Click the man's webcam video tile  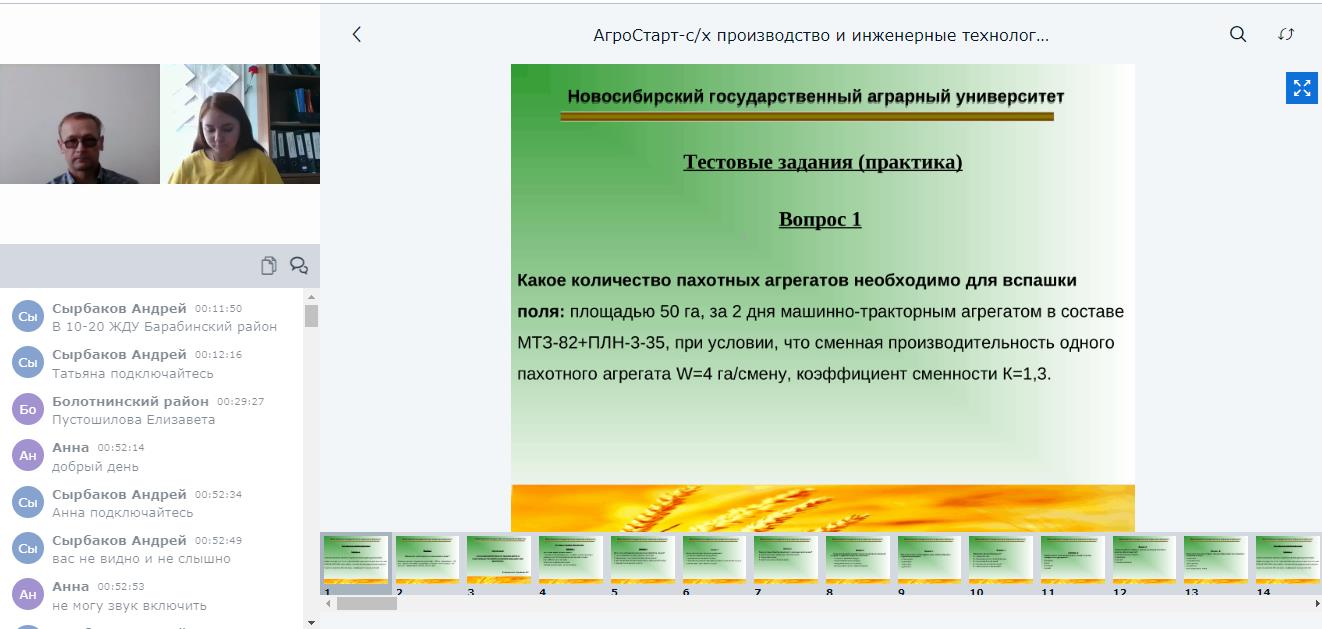pyautogui.click(x=80, y=124)
